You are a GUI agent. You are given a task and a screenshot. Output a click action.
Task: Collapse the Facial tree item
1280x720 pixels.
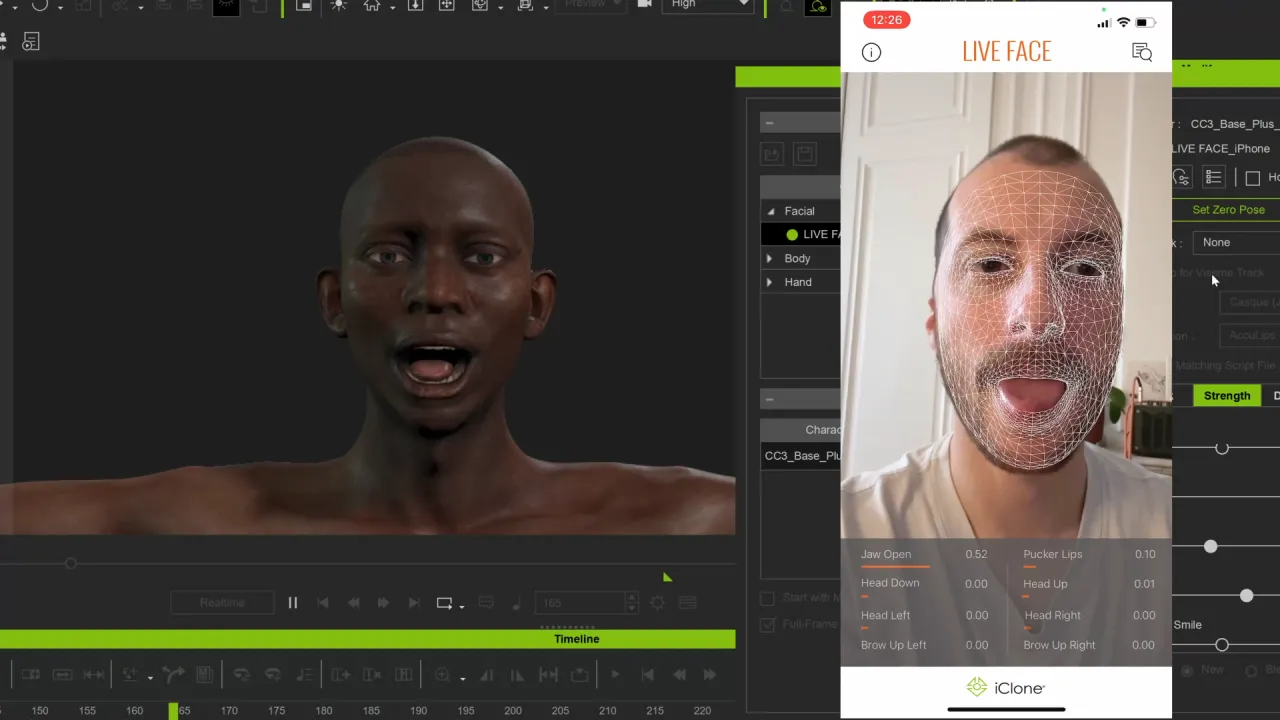(x=770, y=211)
